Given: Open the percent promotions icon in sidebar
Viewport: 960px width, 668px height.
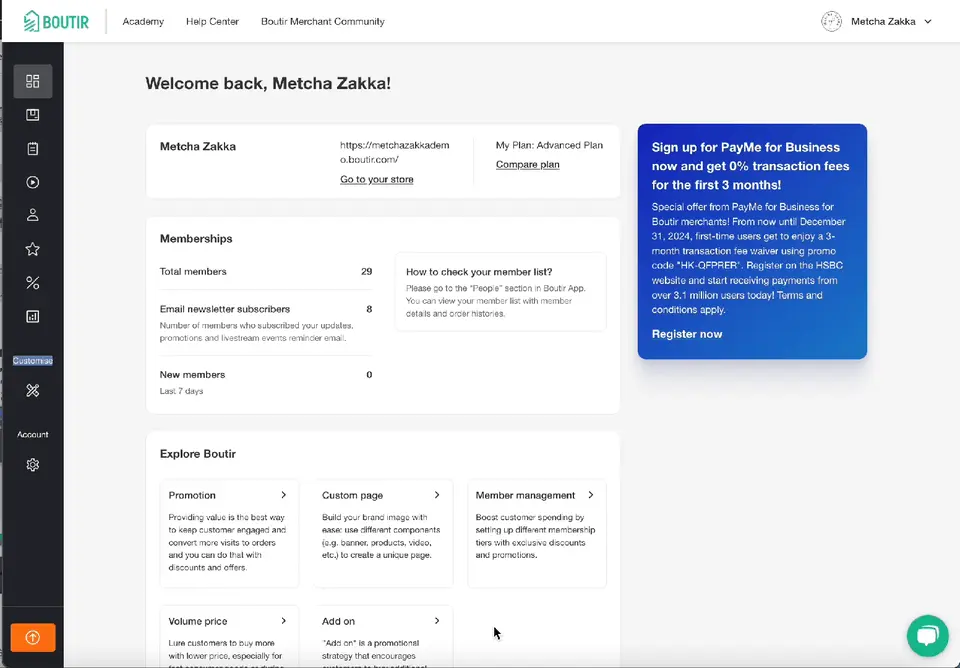Looking at the screenshot, I should tap(32, 282).
